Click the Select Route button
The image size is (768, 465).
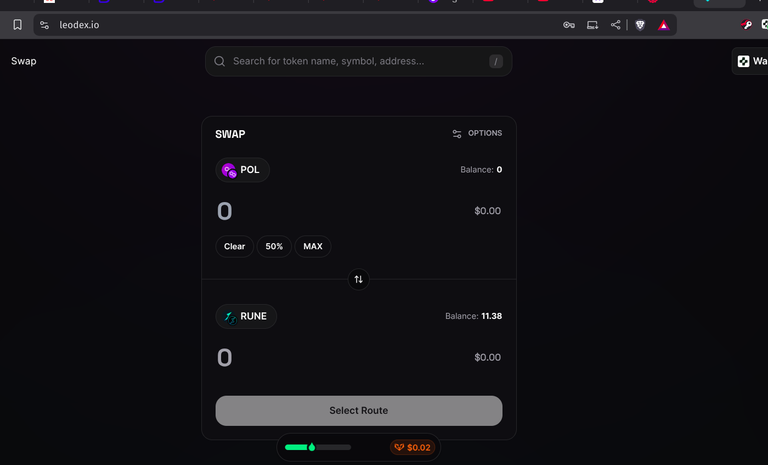click(x=359, y=411)
